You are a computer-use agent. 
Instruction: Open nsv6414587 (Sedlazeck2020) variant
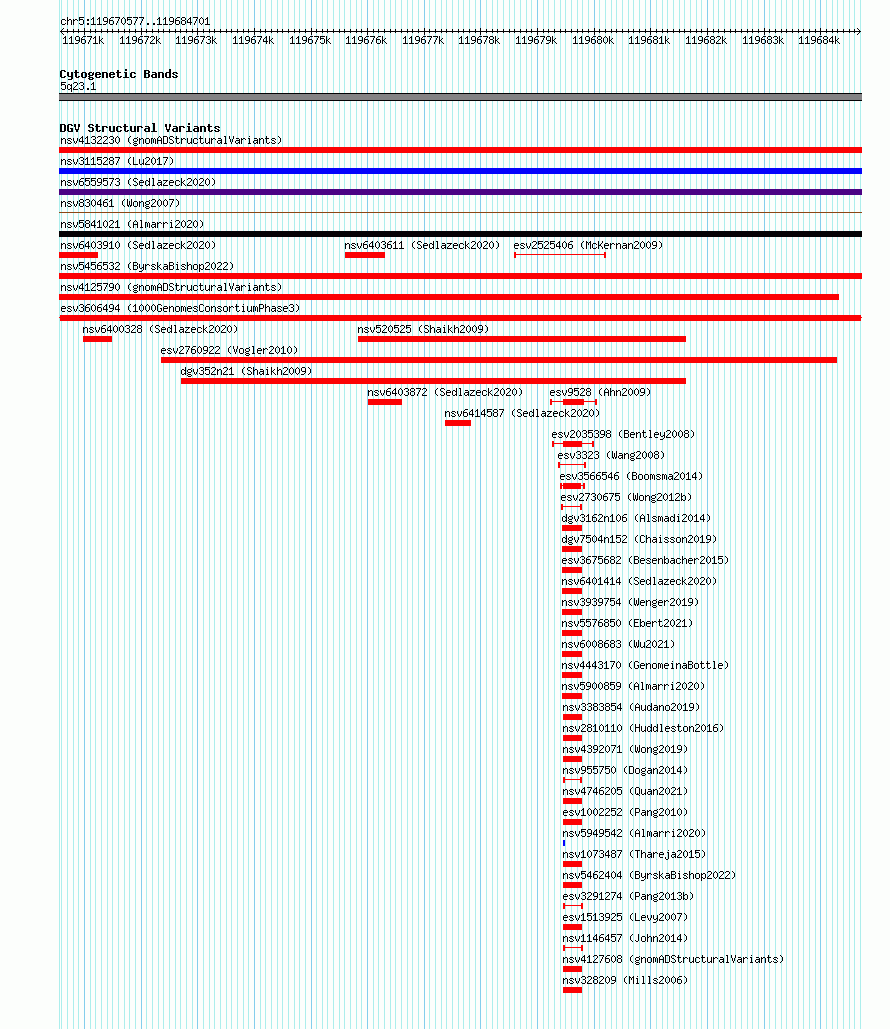(x=522, y=413)
